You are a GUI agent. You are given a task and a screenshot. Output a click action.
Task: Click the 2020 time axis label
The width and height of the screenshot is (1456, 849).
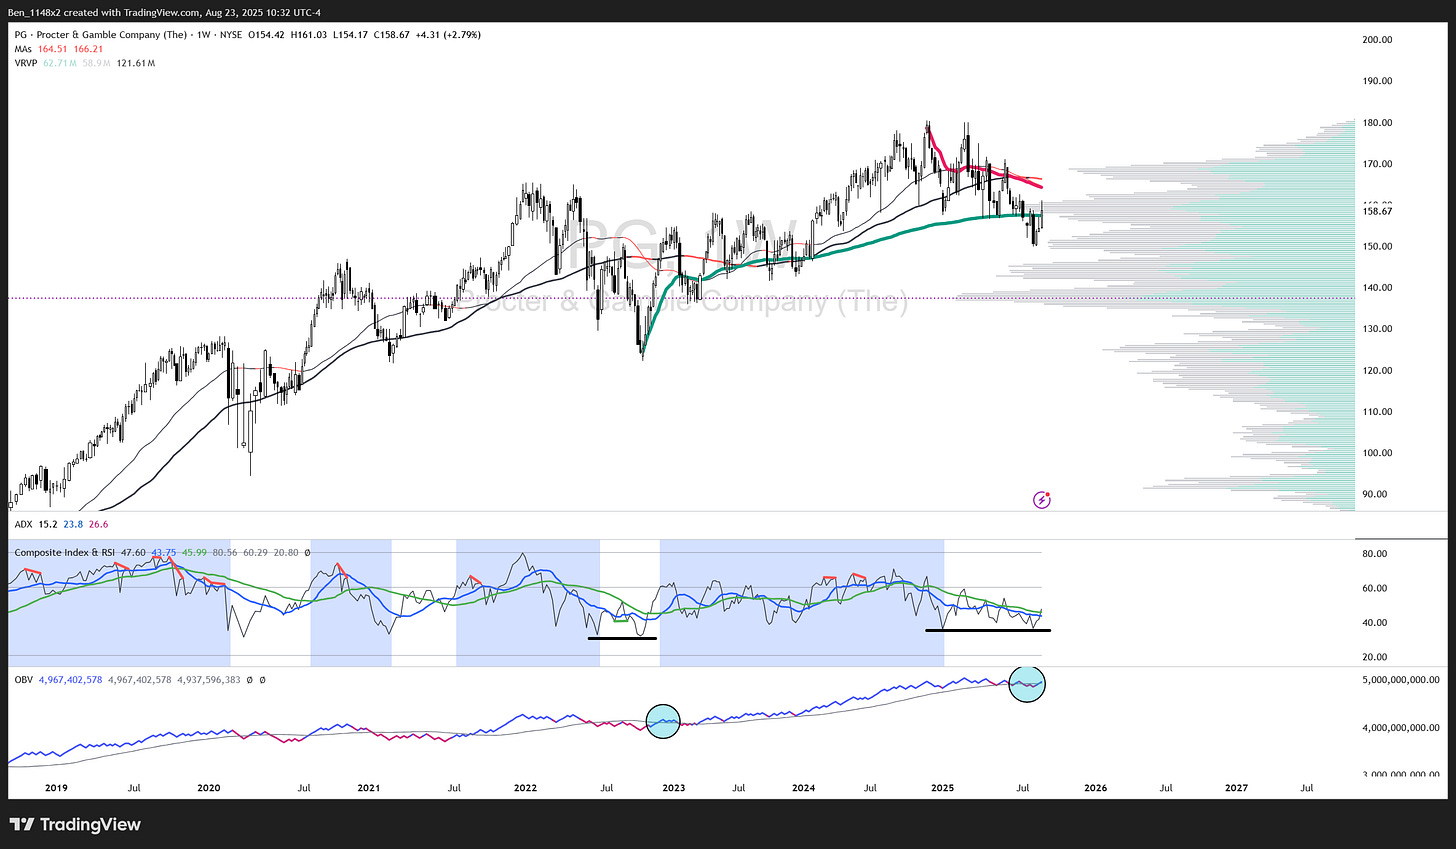pos(208,788)
